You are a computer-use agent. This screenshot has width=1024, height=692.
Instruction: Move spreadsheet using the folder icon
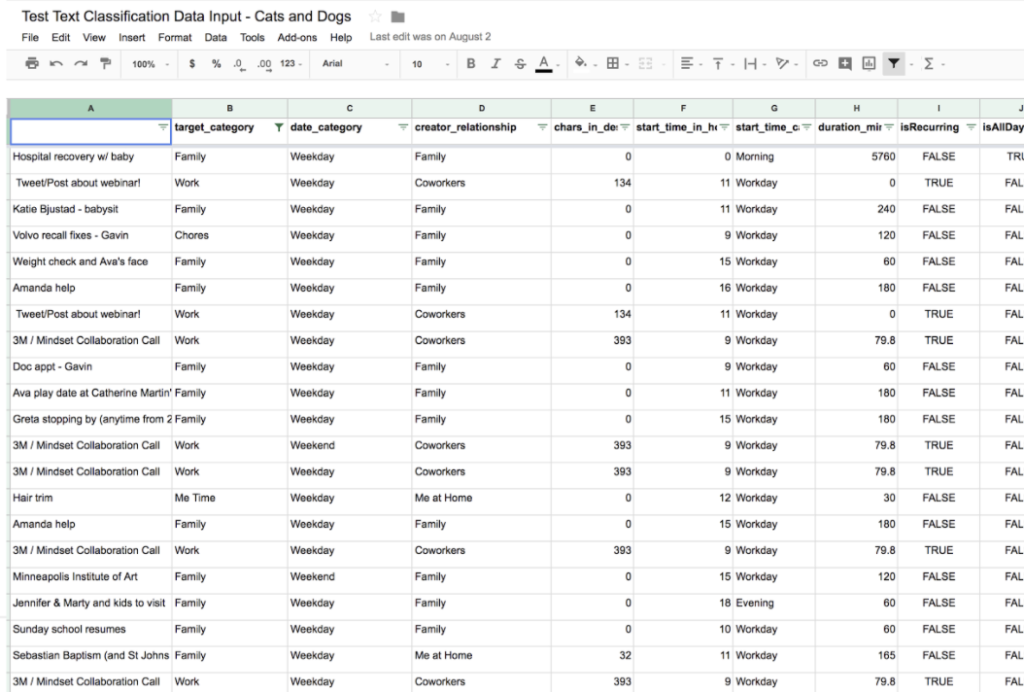pos(398,16)
